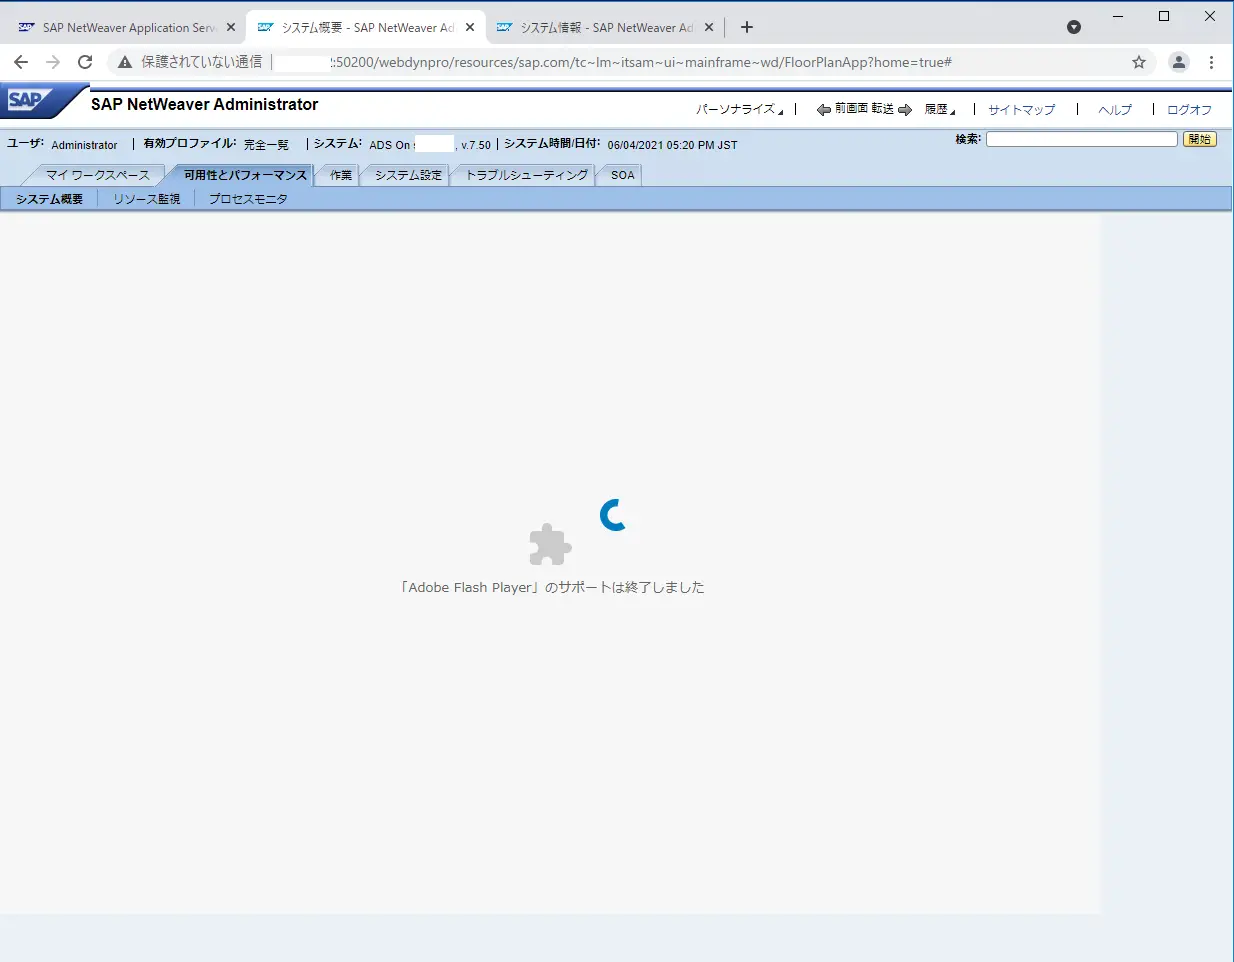Click the system time 06/04/2021 05:20 PM JST
Viewport: 1234px width, 962px height.
click(x=672, y=145)
